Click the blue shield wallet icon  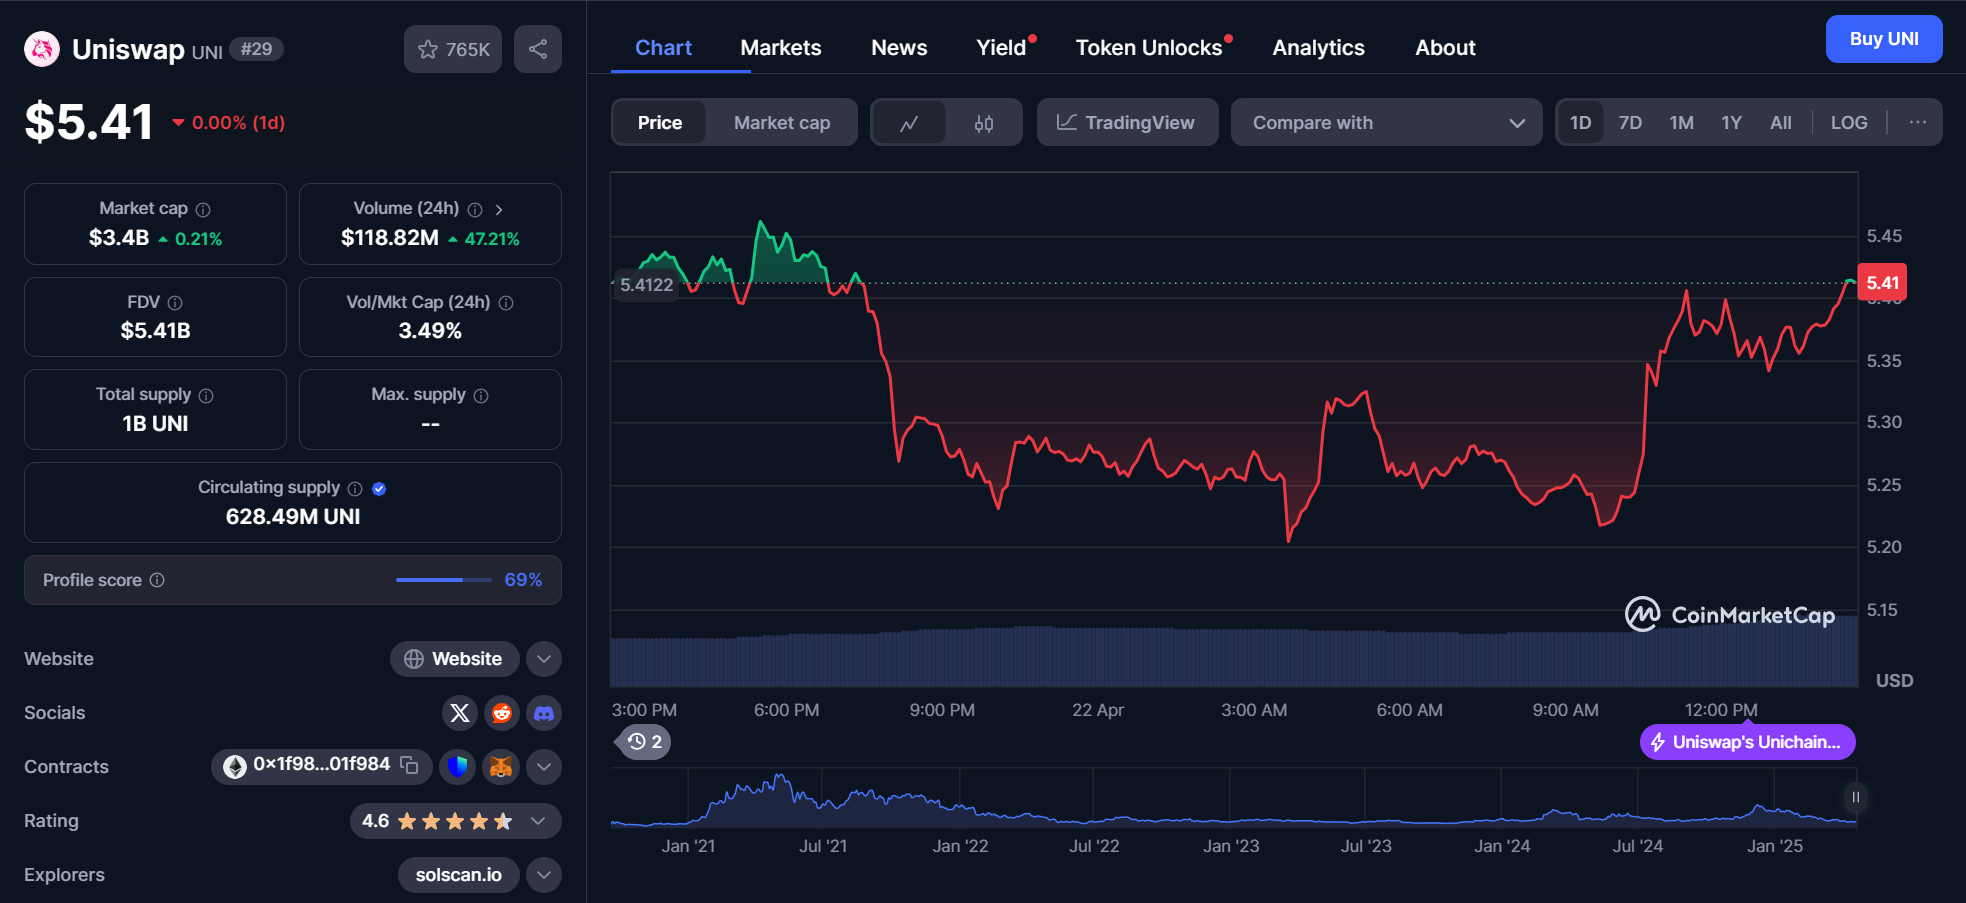coord(458,767)
